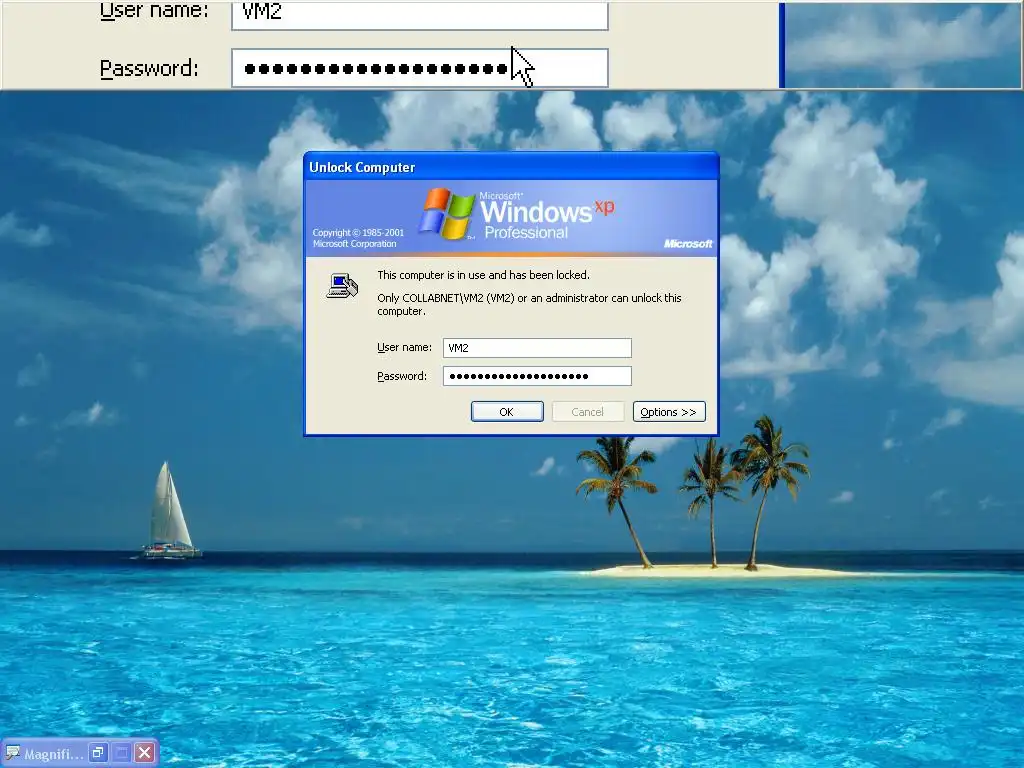
Task: Click the 'Password:' label in dialog
Action: [402, 376]
